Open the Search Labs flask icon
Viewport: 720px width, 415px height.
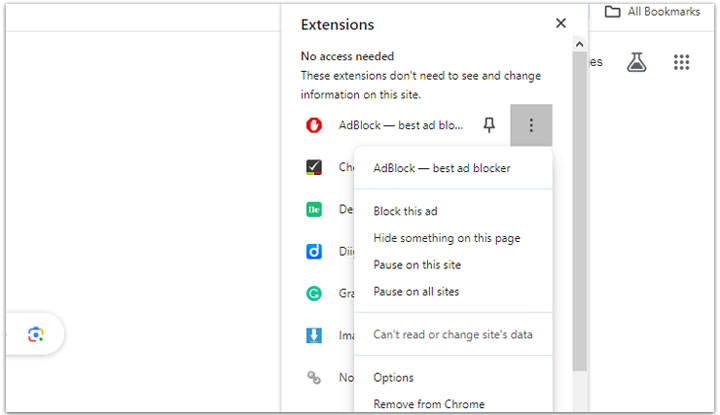[637, 62]
